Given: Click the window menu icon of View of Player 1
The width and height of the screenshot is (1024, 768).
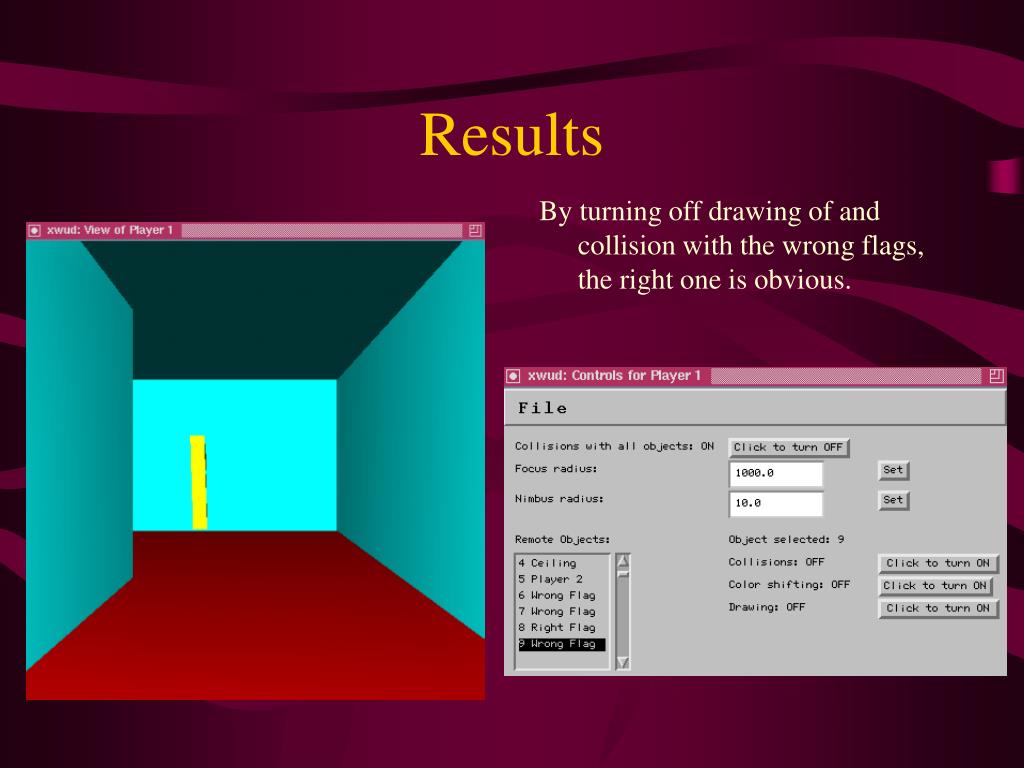Looking at the screenshot, I should [x=35, y=231].
